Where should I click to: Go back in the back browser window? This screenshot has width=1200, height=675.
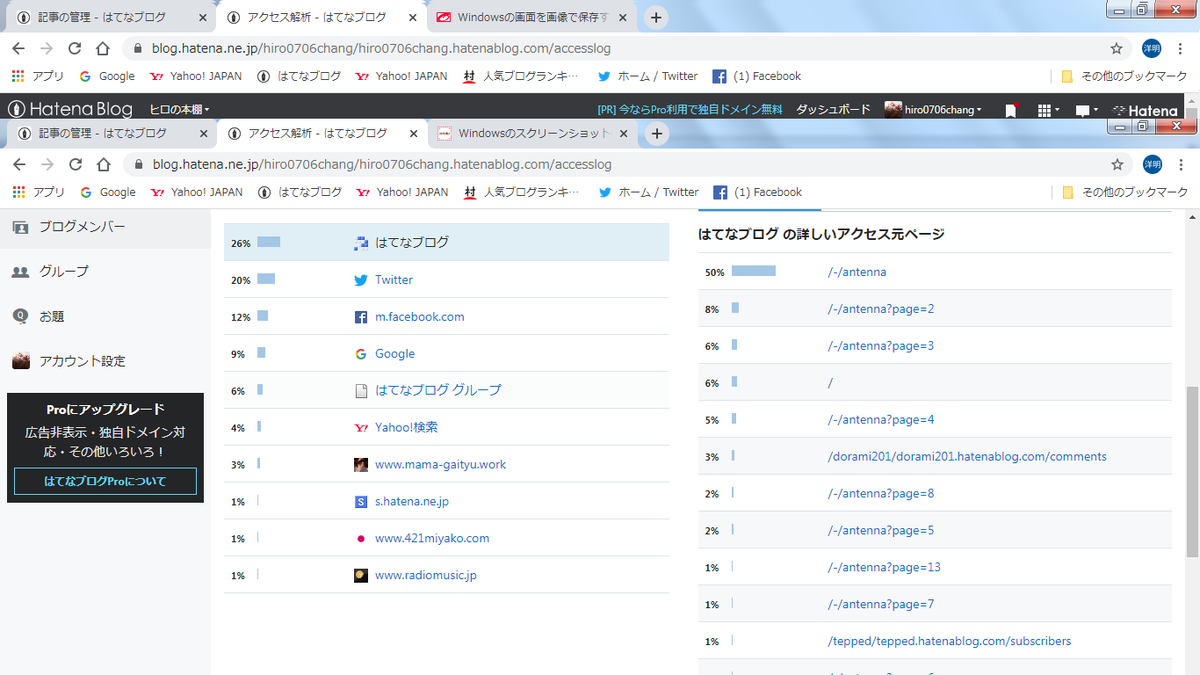click(19, 48)
